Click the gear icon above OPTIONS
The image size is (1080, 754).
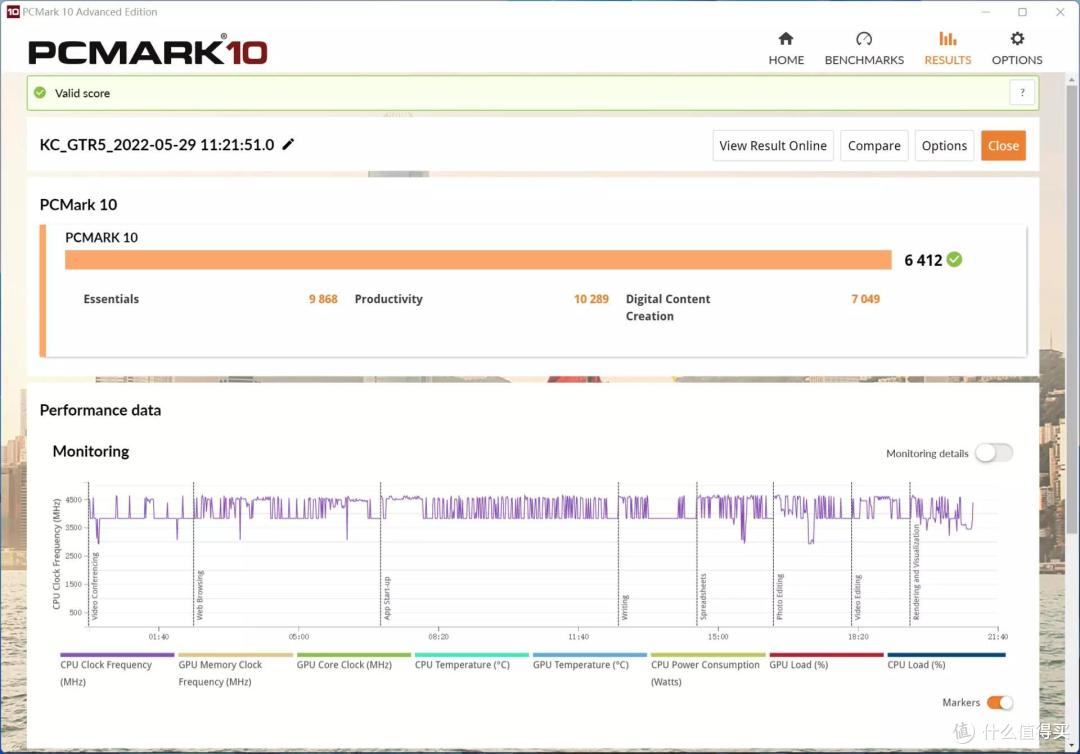[x=1017, y=39]
